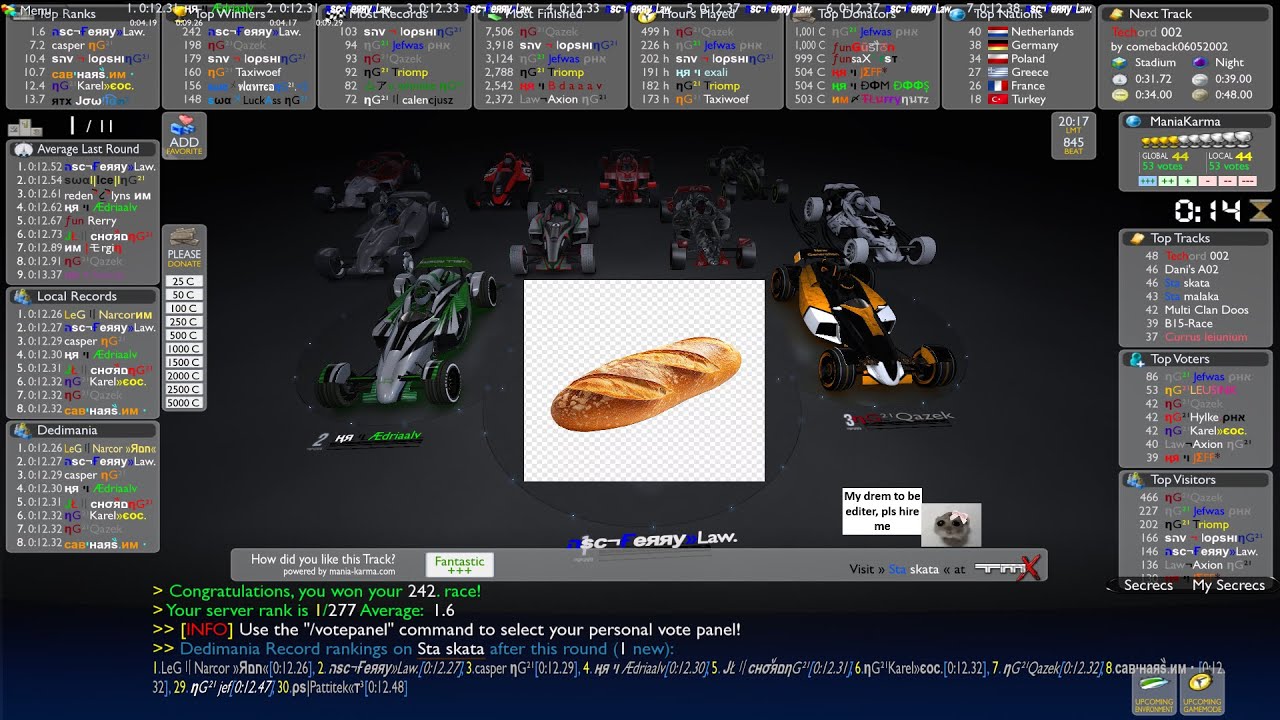The image size is (1280, 720).
Task: Open the Top Voters widget title
Action: (x=1180, y=359)
